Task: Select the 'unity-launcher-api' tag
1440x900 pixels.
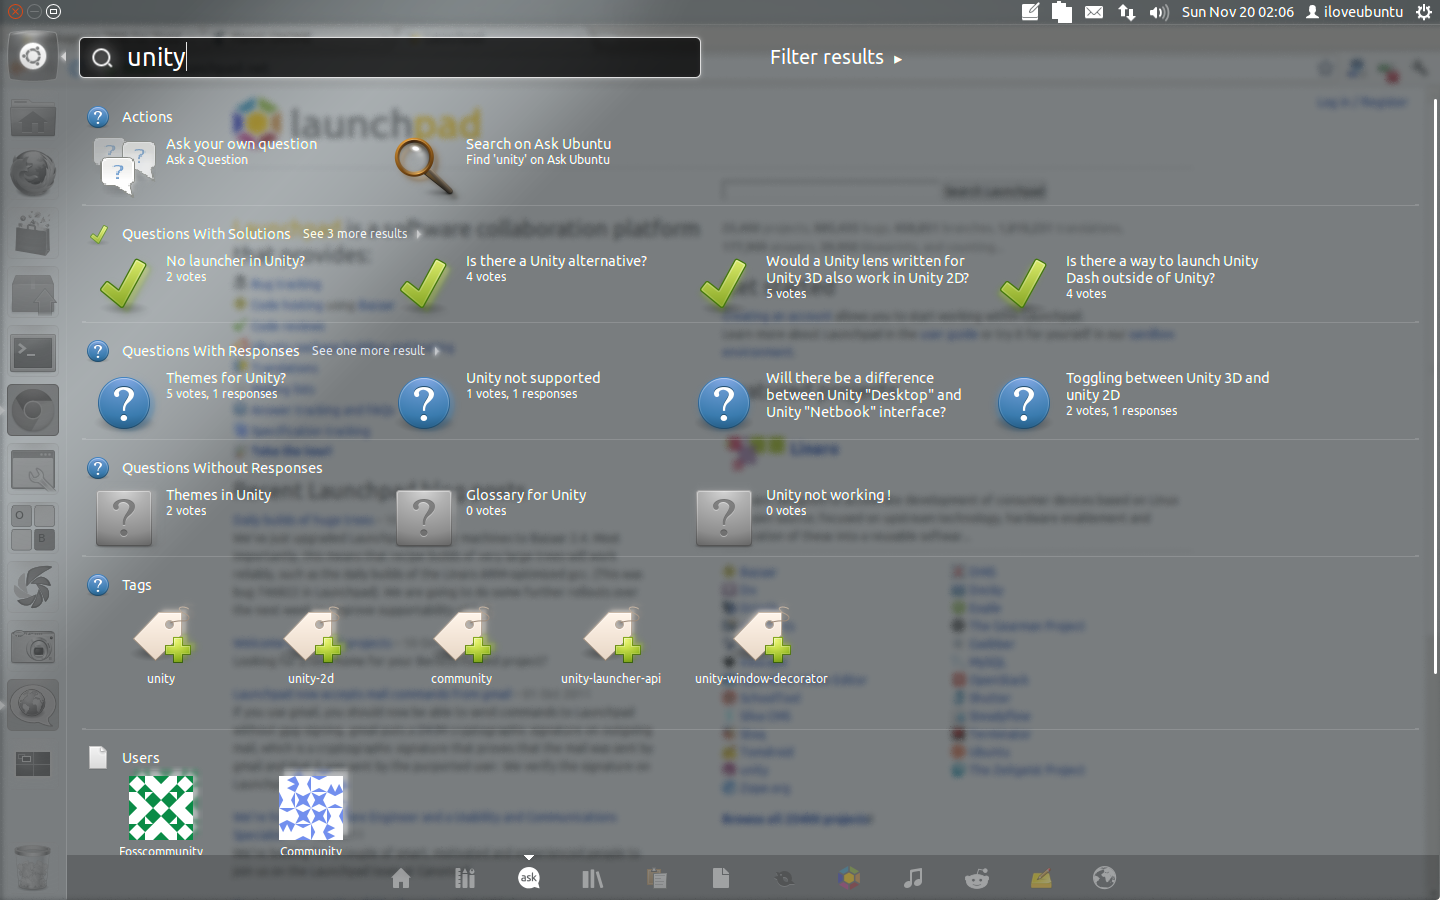Action: coord(611,646)
